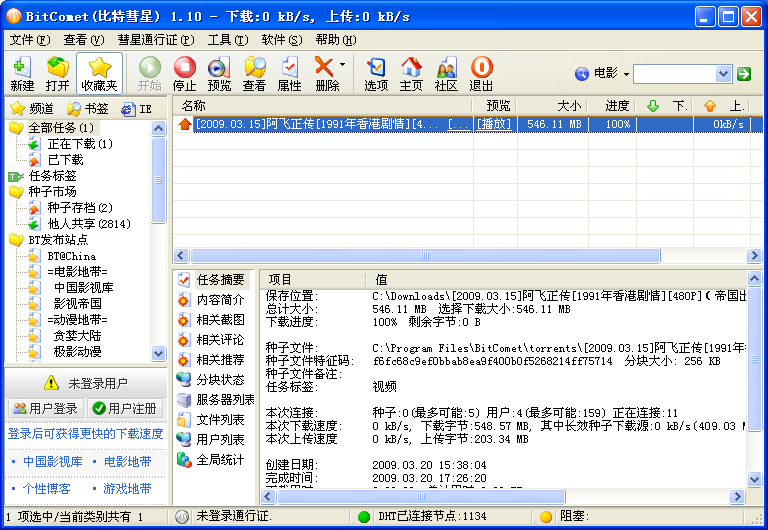Open the 社区 (Community) icon
The height and width of the screenshot is (530, 768).
click(x=446, y=73)
